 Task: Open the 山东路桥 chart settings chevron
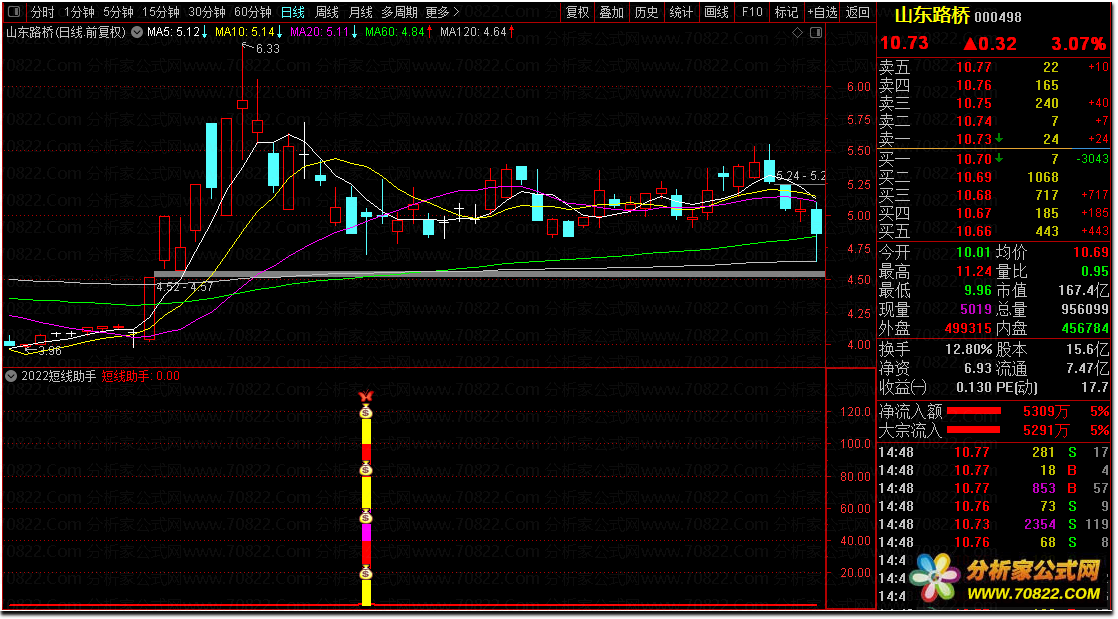136,32
